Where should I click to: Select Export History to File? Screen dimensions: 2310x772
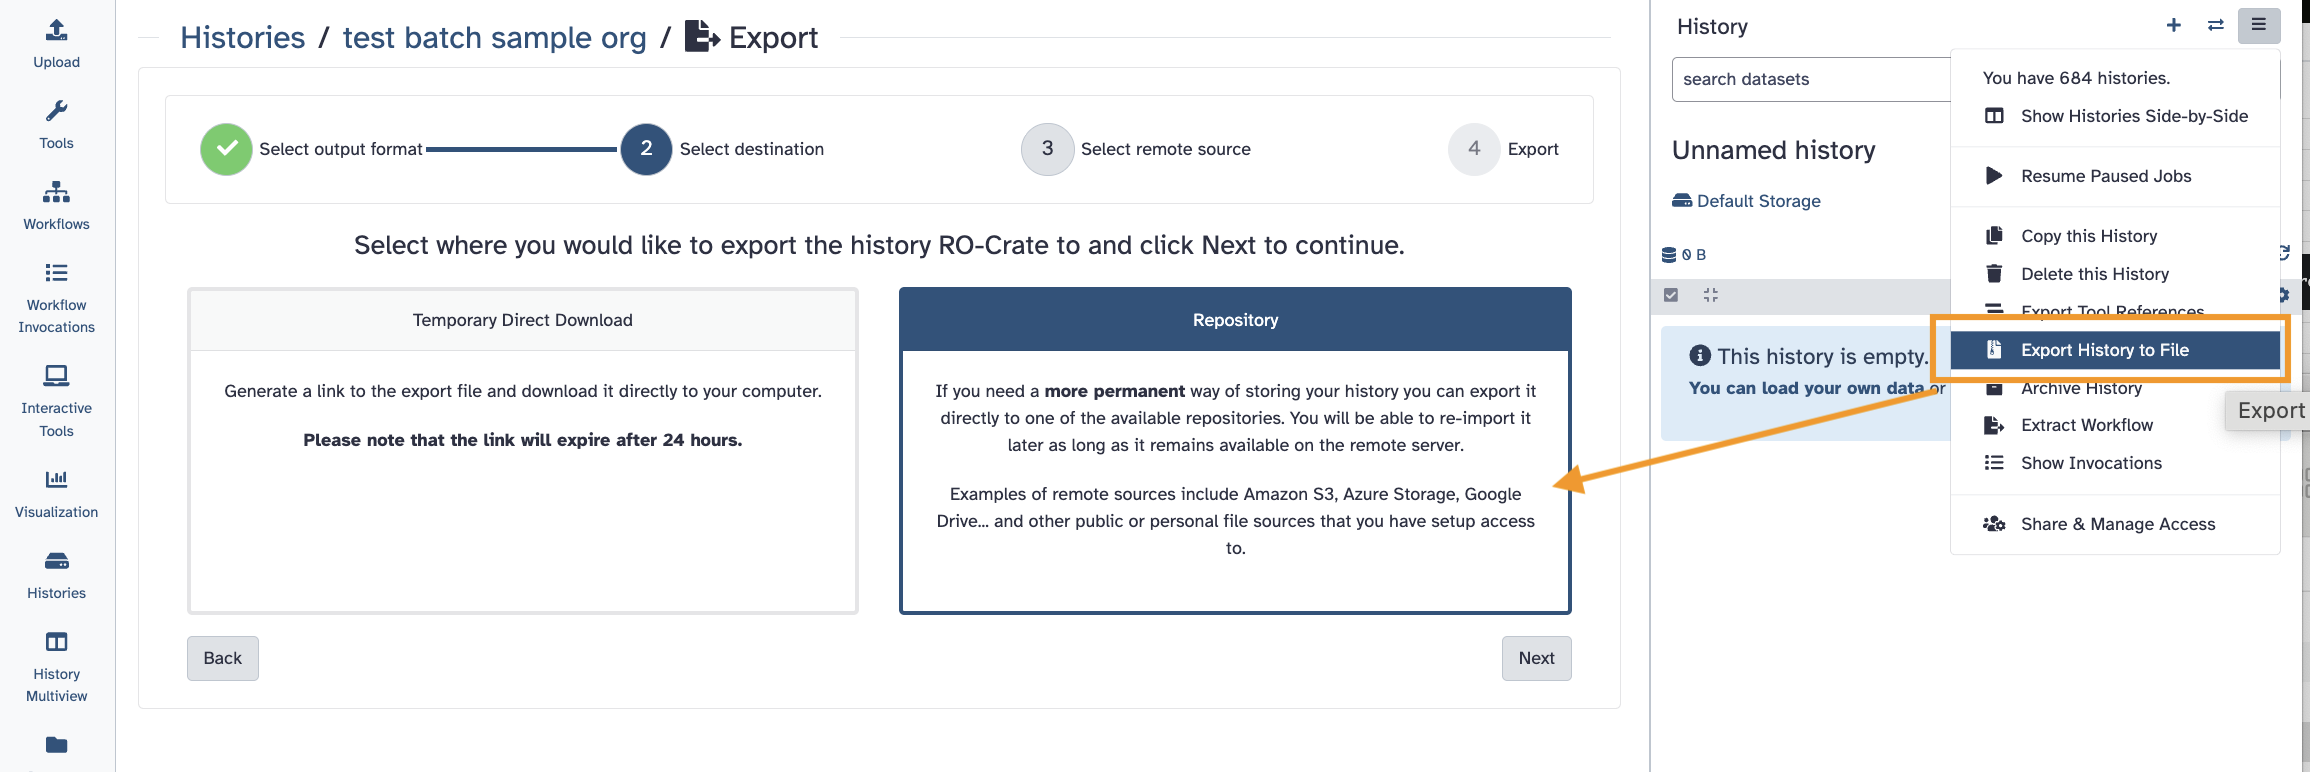click(x=2104, y=350)
